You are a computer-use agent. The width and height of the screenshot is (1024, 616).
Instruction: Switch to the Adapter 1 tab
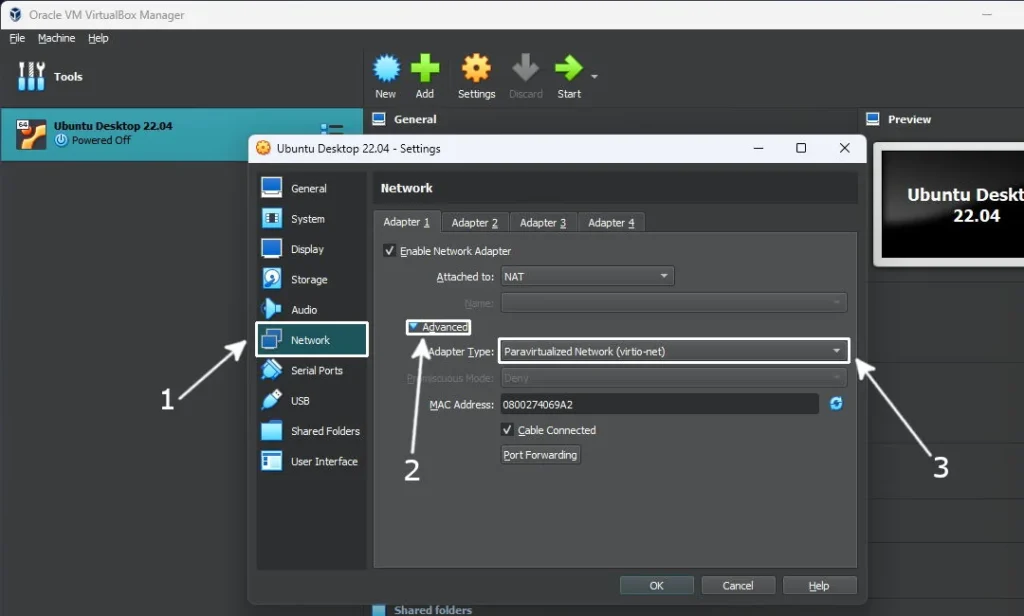click(x=407, y=222)
